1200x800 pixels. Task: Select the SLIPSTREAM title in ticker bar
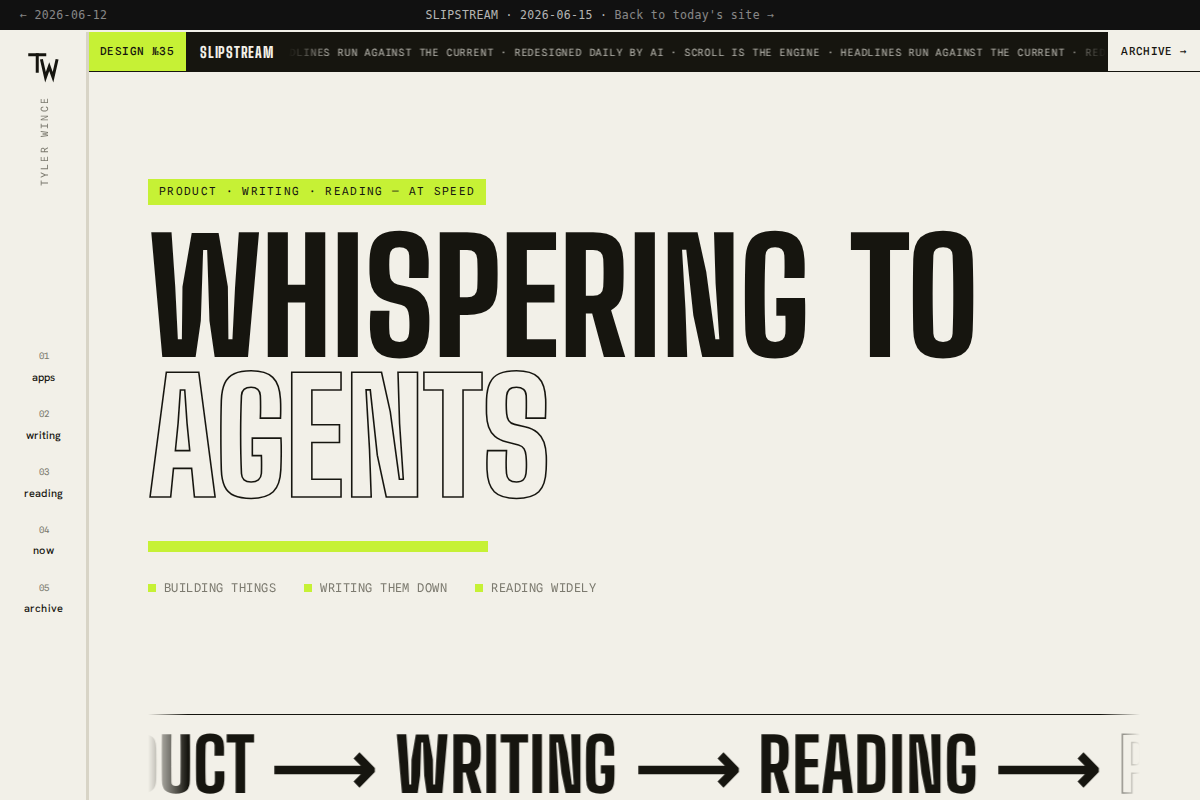(237, 52)
